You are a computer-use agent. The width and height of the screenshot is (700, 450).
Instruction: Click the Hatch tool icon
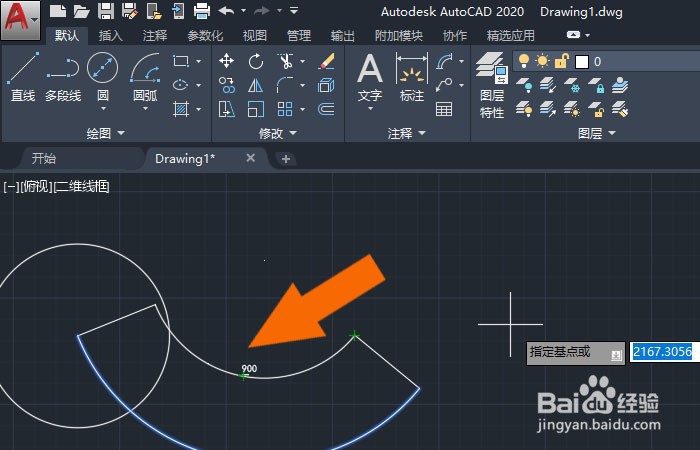181,109
